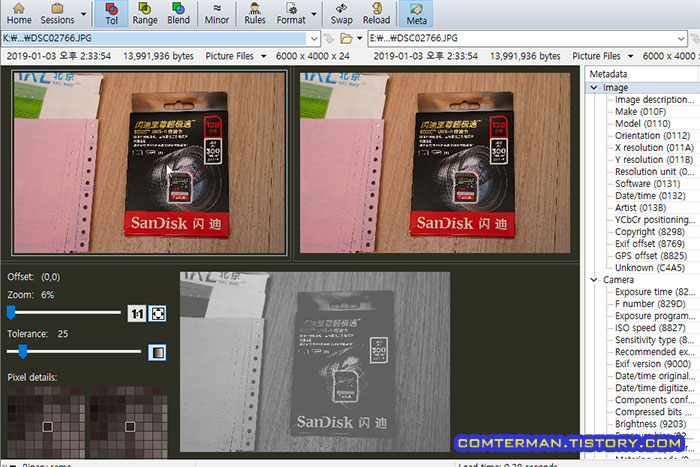Switch to Range comparison mode
This screenshot has width=700, height=467.
(145, 14)
